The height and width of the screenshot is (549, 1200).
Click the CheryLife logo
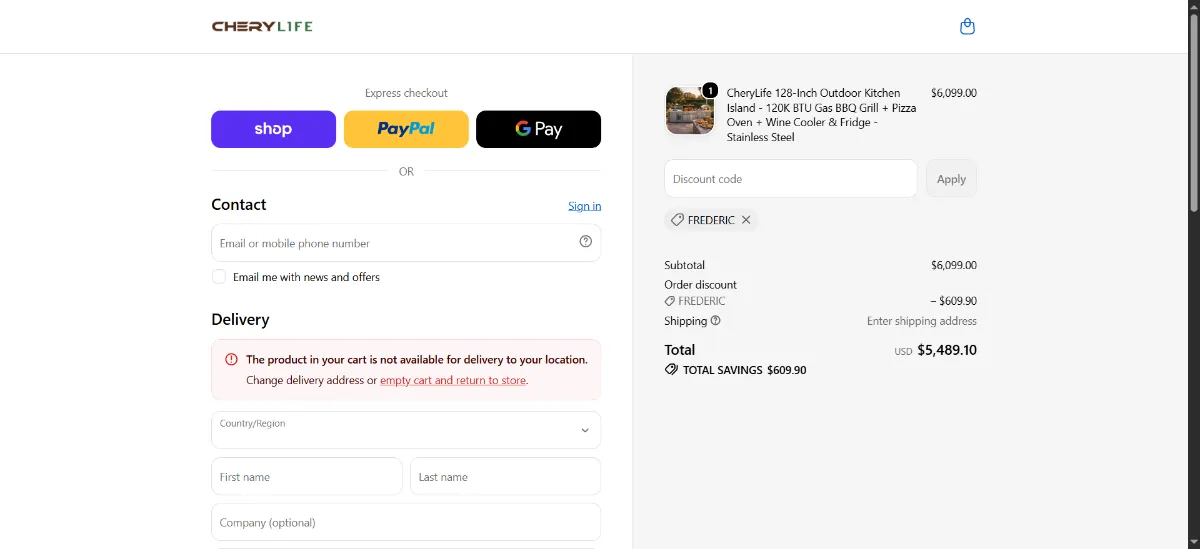point(262,26)
